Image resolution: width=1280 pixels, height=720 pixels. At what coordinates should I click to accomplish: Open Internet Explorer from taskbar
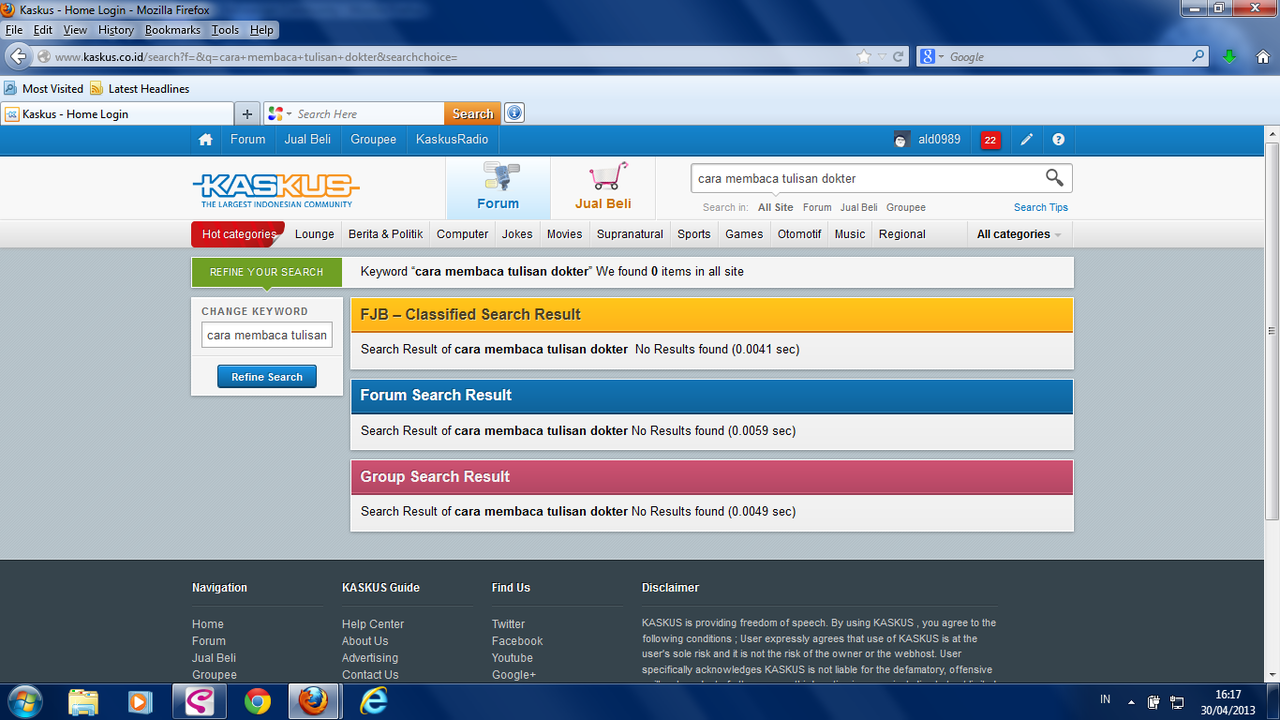[x=372, y=702]
